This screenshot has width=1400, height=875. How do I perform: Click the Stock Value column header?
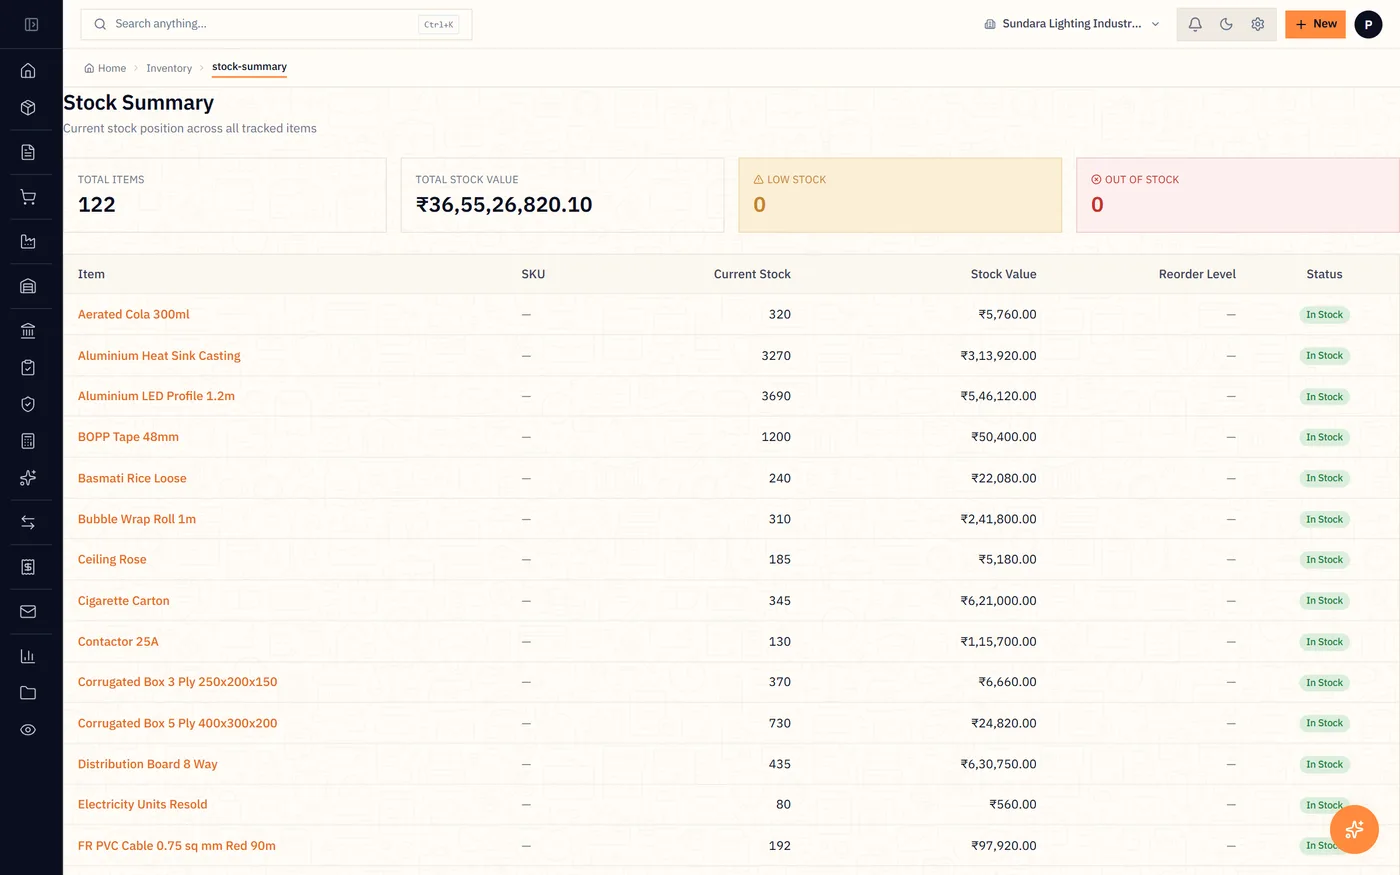click(1003, 274)
